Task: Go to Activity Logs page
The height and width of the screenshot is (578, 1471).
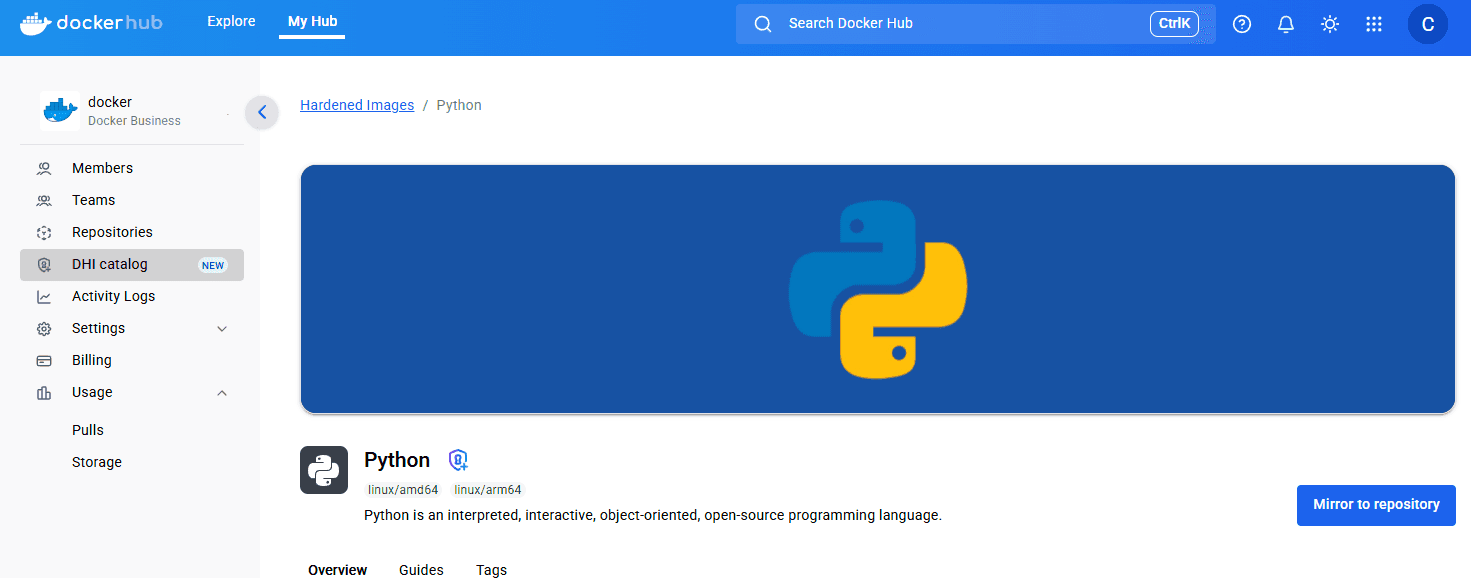Action: point(113,297)
